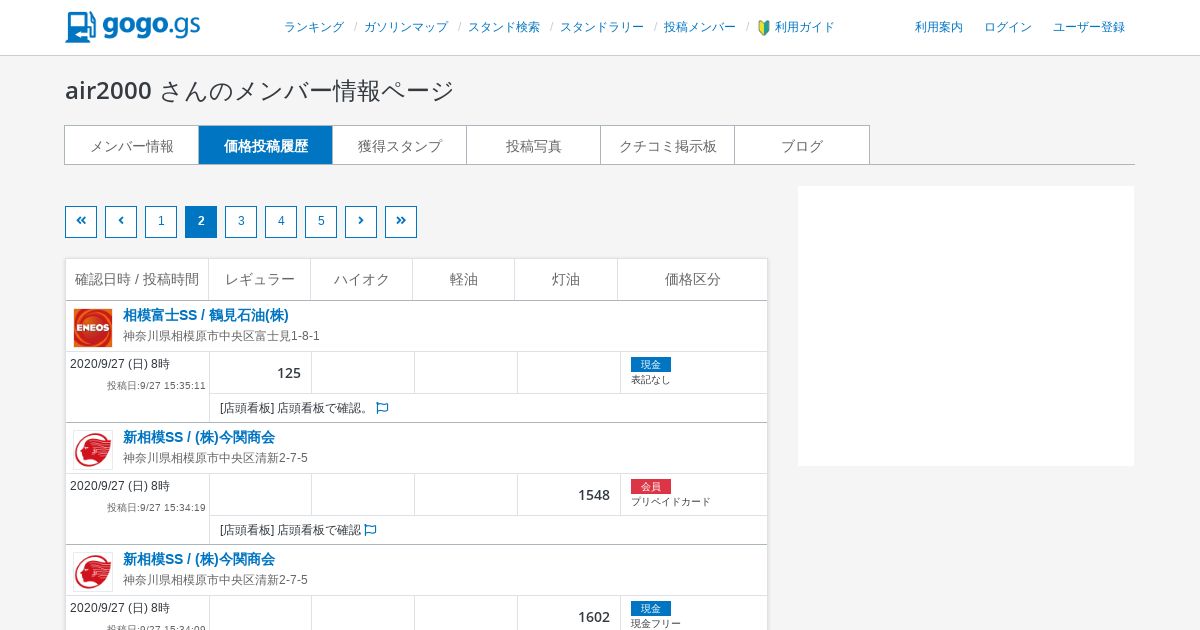Screen dimensions: 1200x630
Task: Click station logo beside 2020/9/27 15:34:19 post
Action: (93, 449)
